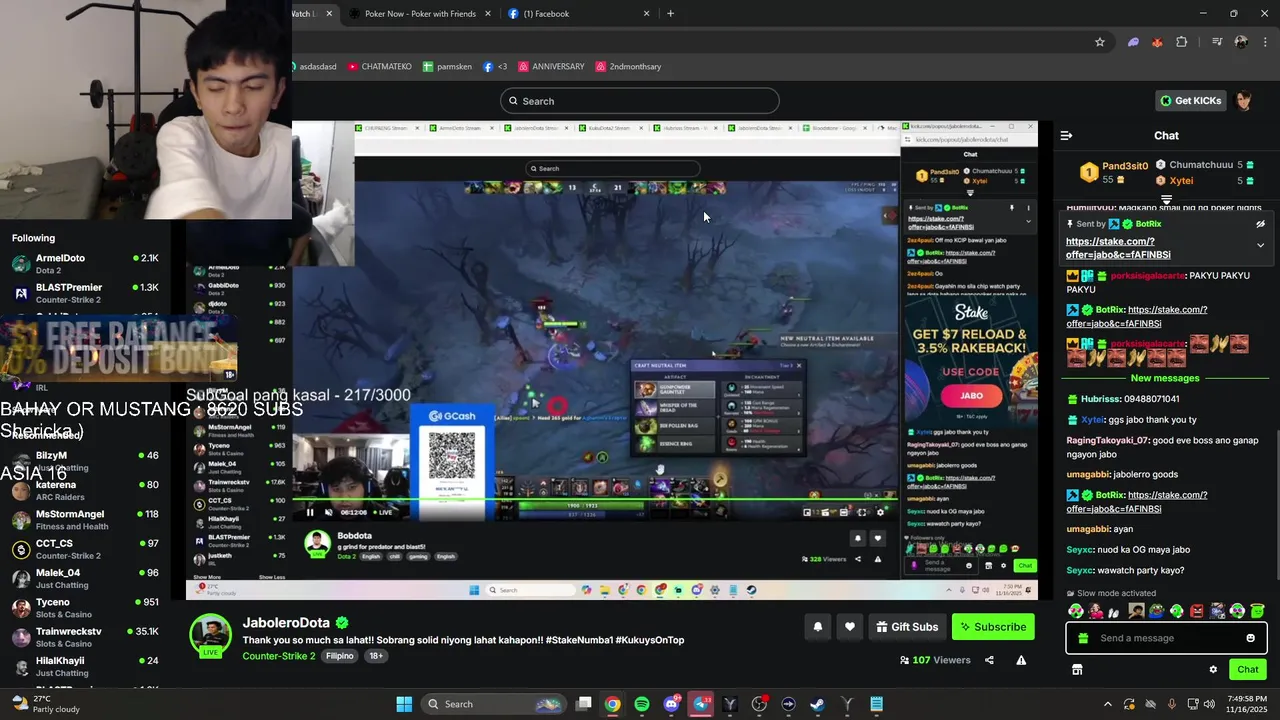Screen dimensions: 1280x720
Task: Open CCT_CS channel in sidebar
Action: [85, 549]
